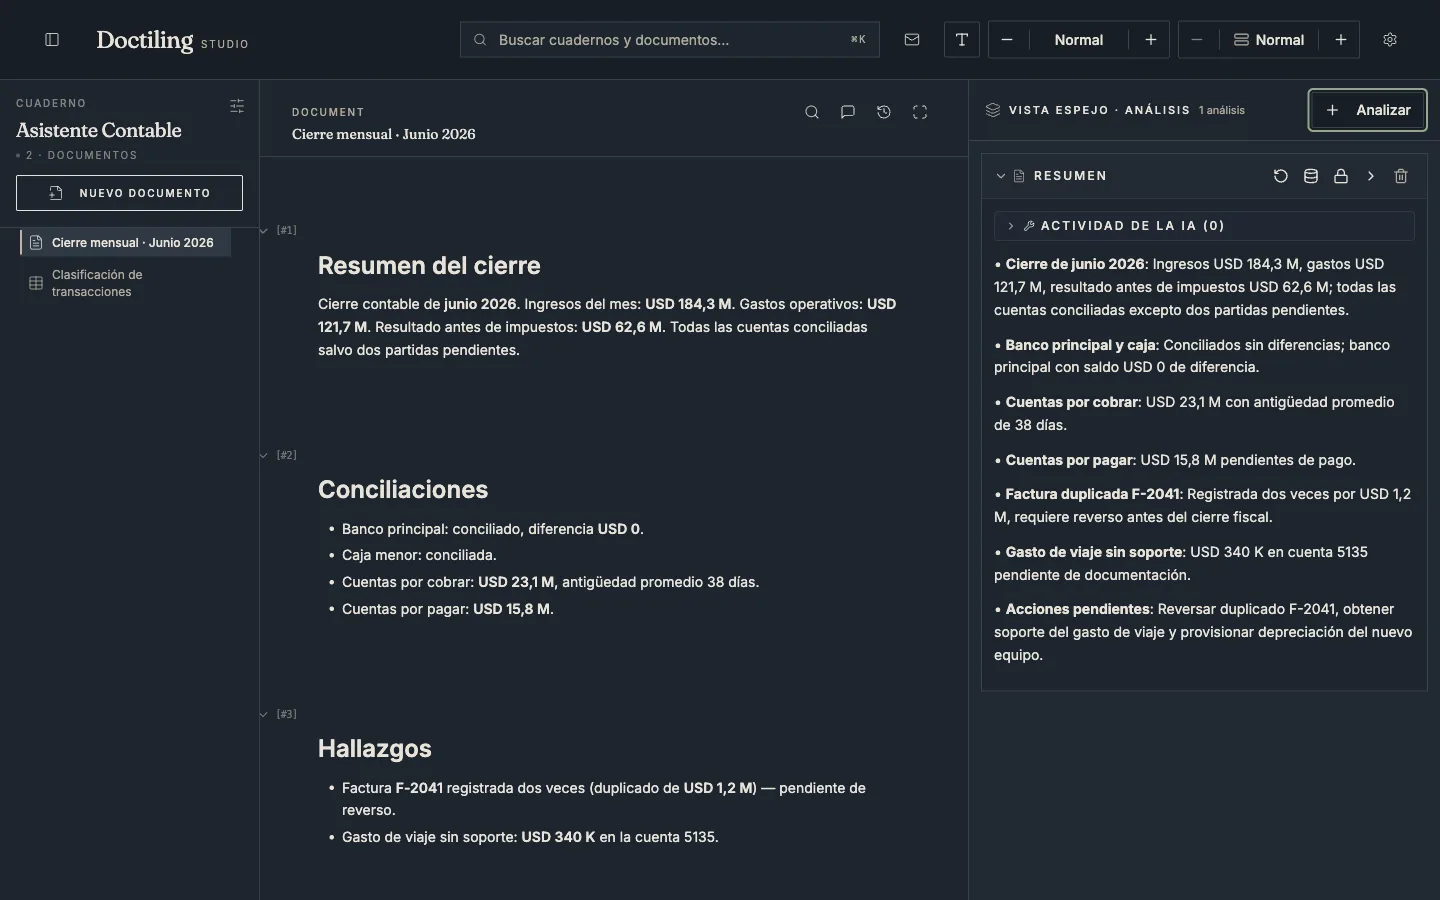Click Vista Espejo layers icon
Image resolution: width=1440 pixels, height=900 pixels.
click(993, 110)
